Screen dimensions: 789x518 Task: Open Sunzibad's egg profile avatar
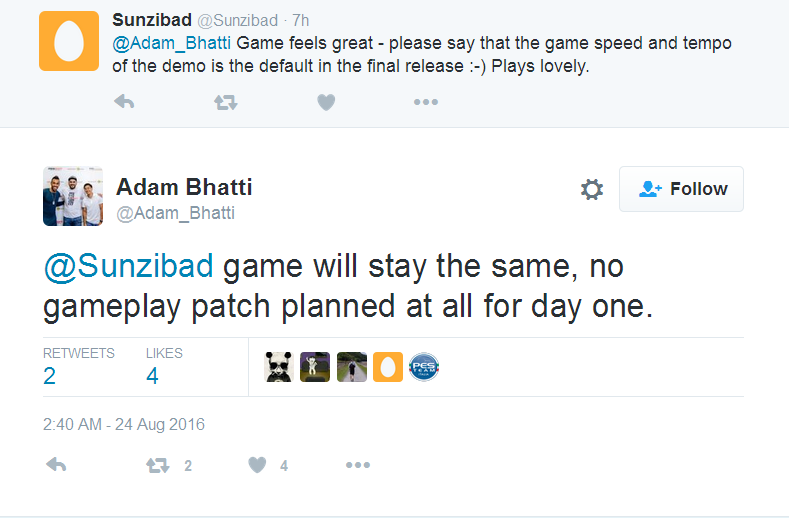pos(69,41)
